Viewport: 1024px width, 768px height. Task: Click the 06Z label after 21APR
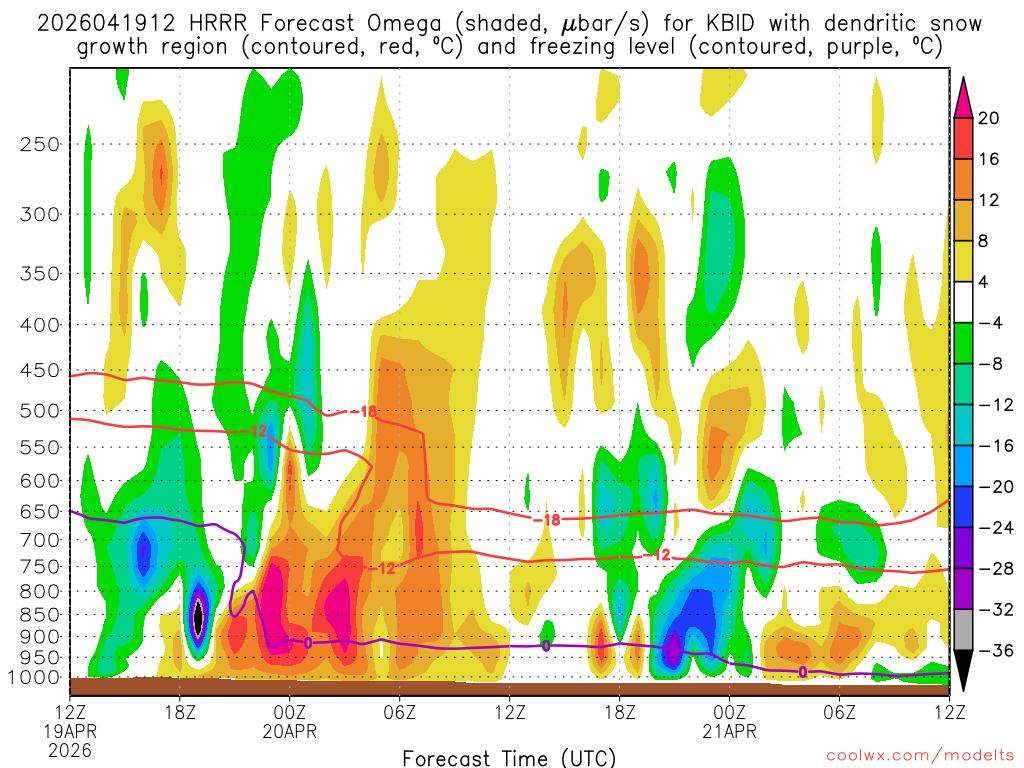[839, 712]
